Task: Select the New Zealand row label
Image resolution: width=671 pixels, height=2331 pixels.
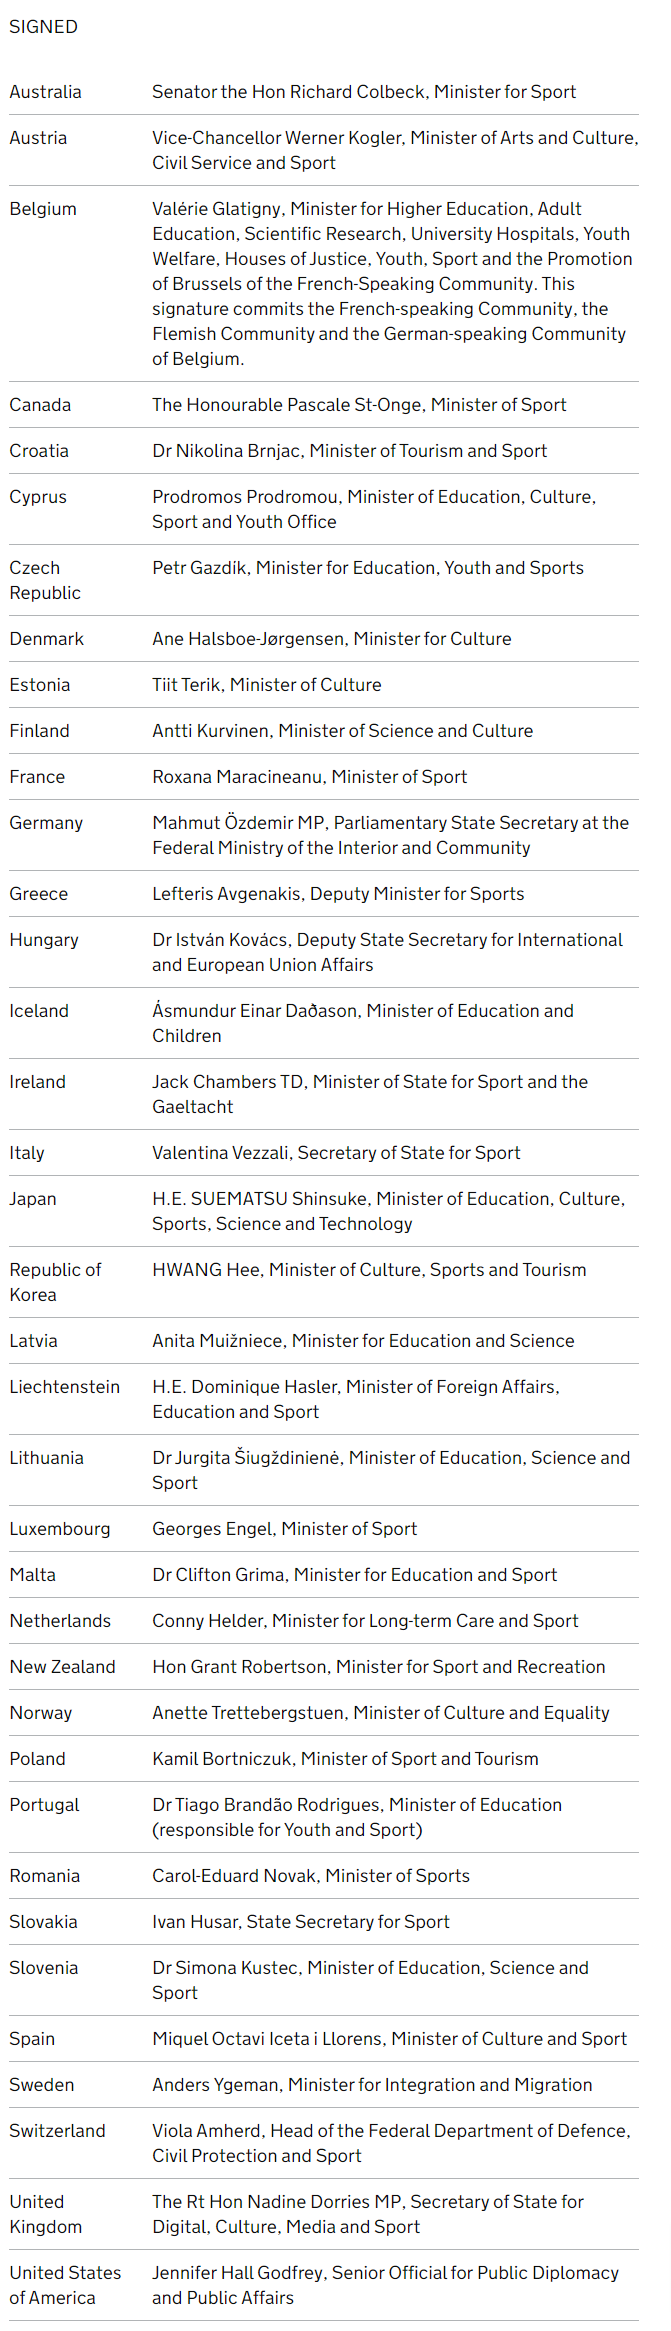Action: pyautogui.click(x=62, y=1667)
